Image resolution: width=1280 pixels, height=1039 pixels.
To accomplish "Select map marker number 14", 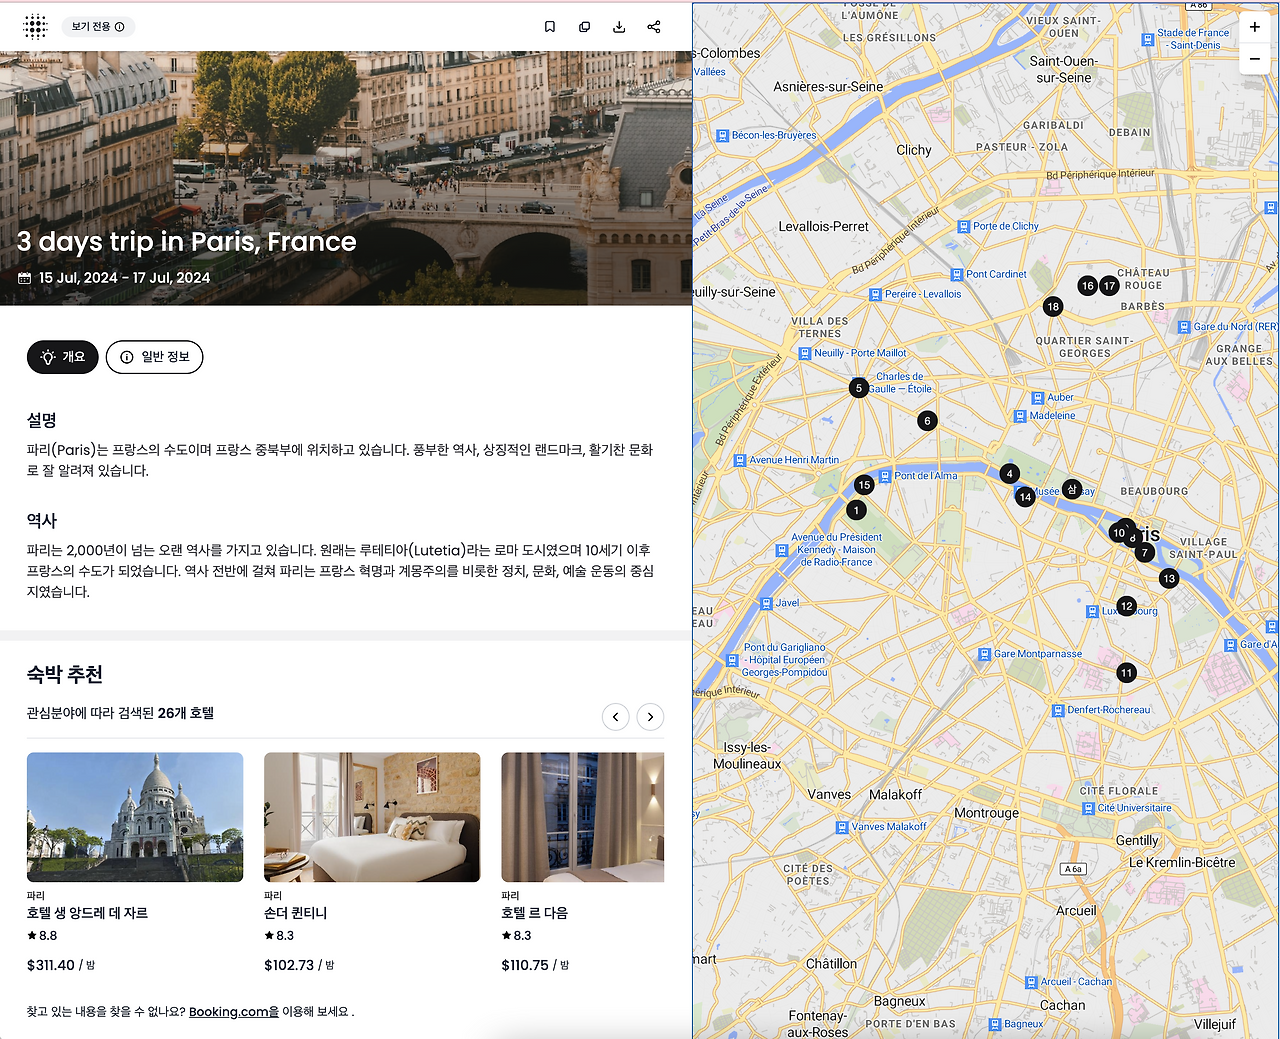I will [1025, 497].
